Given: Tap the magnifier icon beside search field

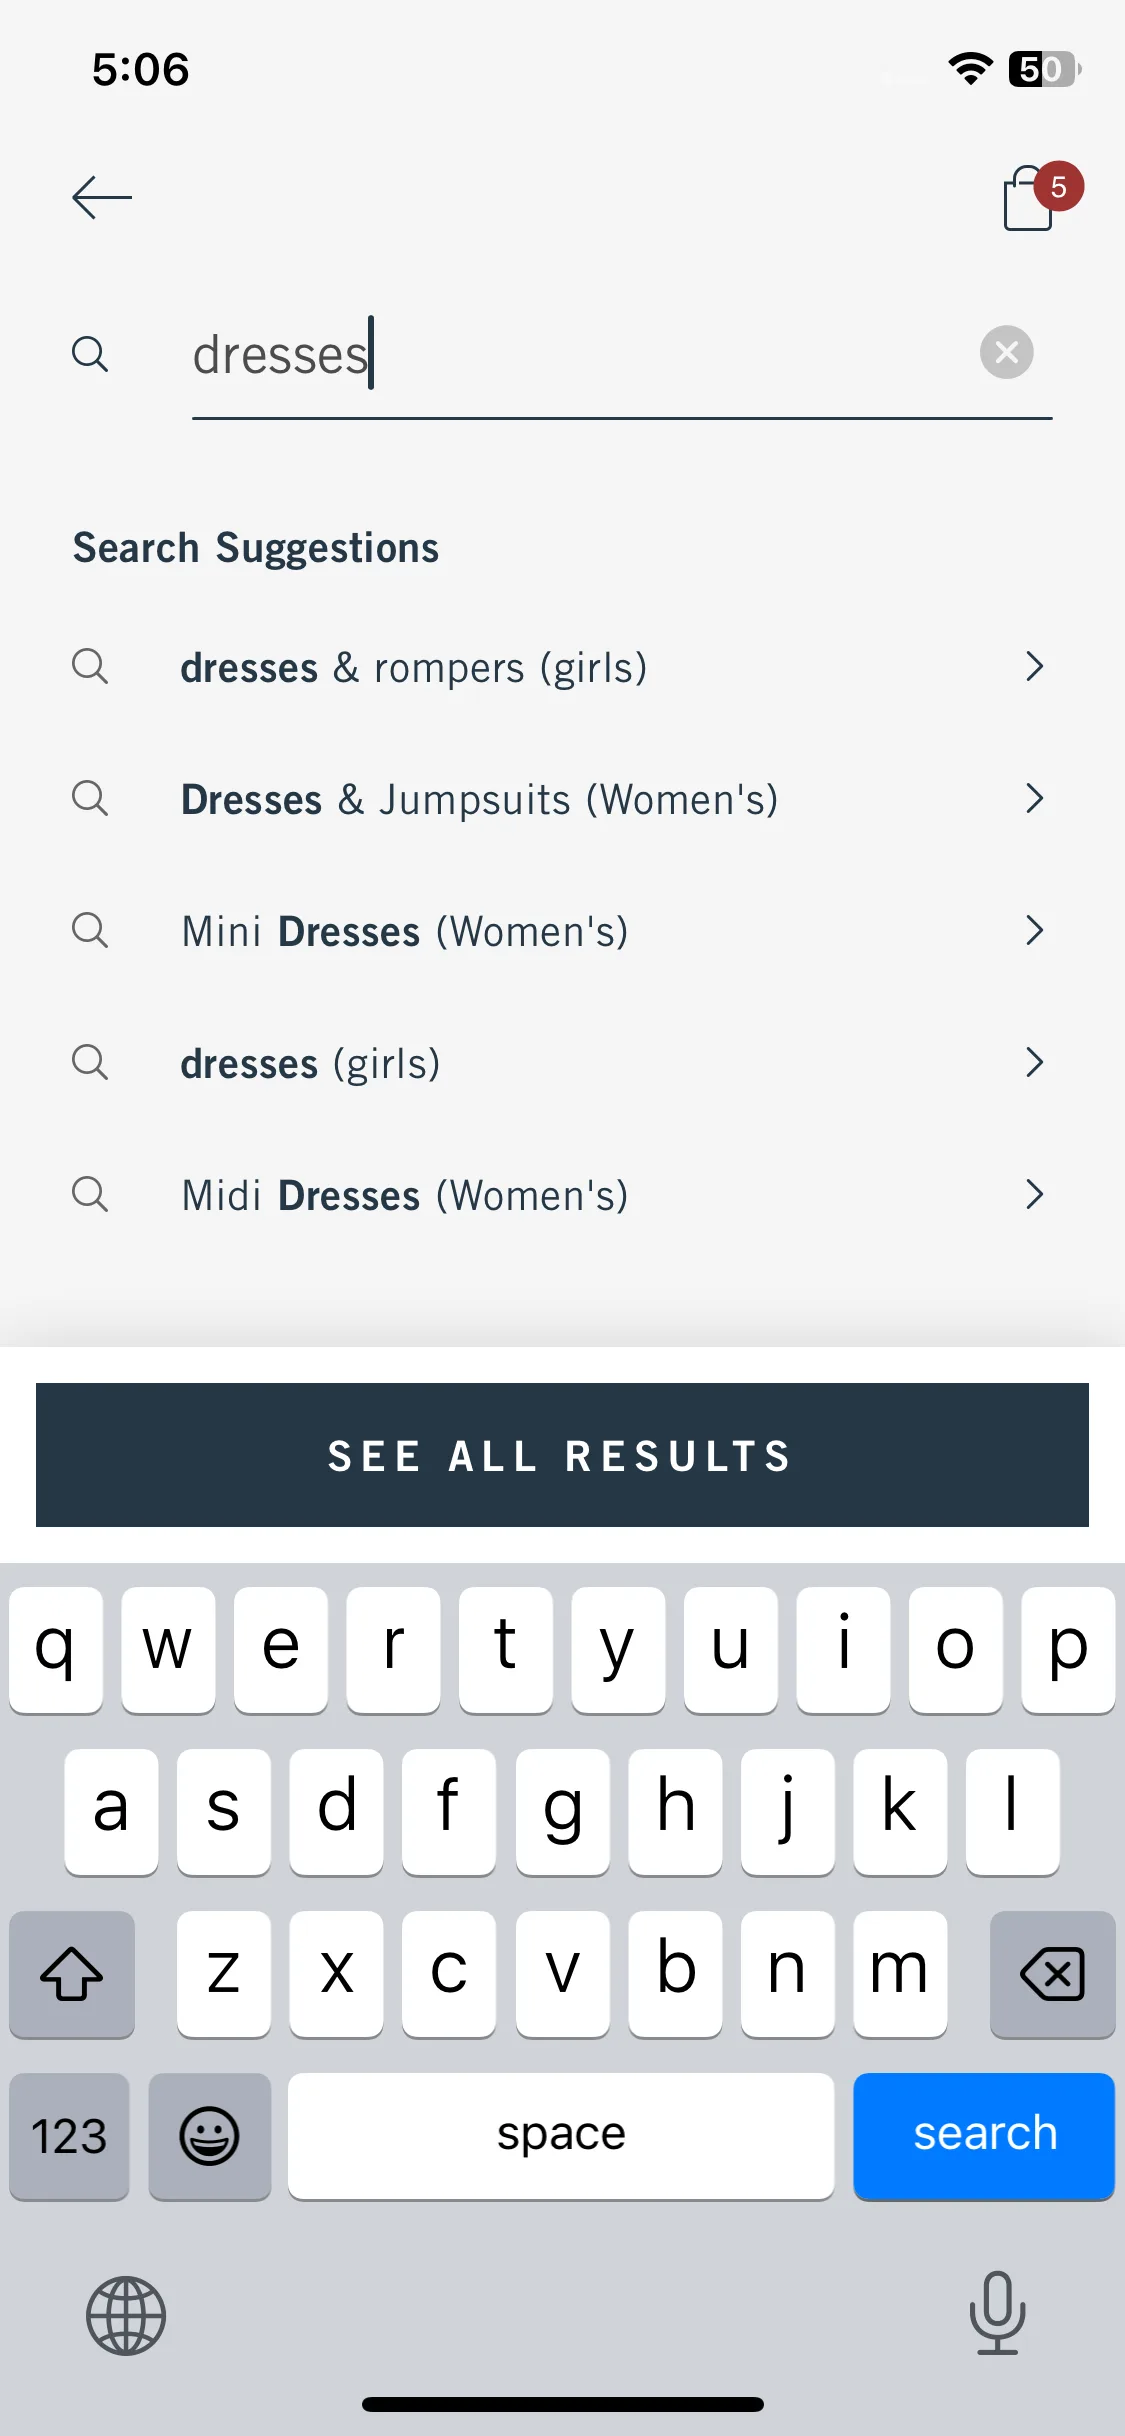Looking at the screenshot, I should [x=90, y=354].
